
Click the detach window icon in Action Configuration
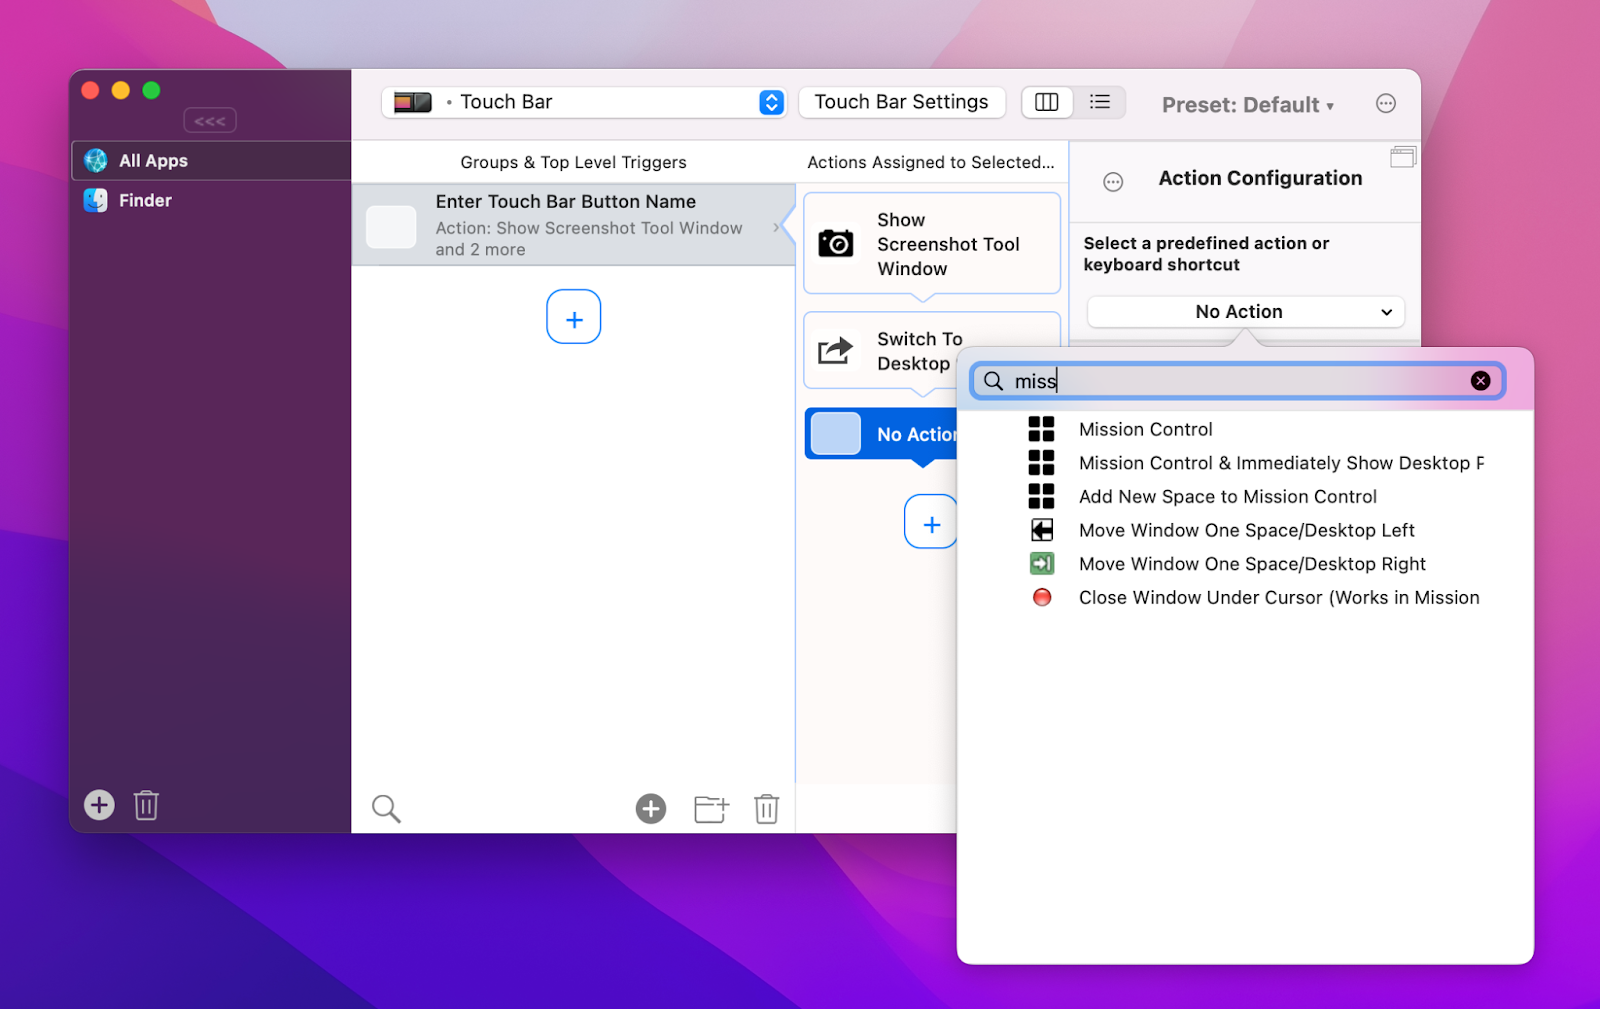(x=1403, y=157)
